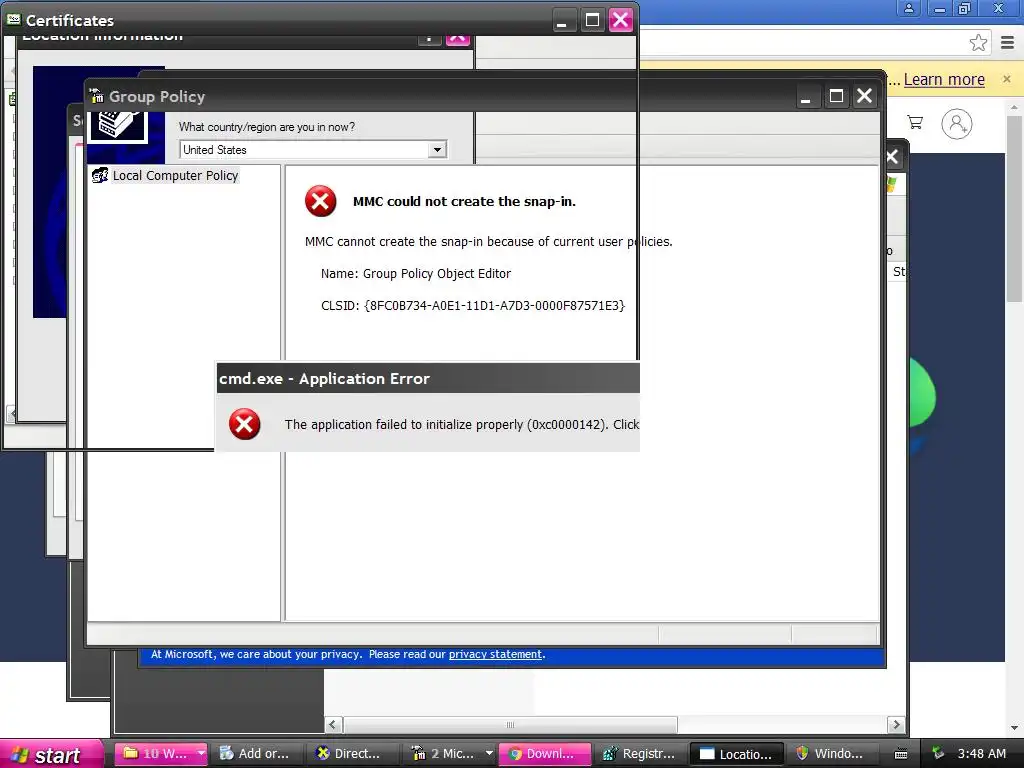
Task: Click the CLSID text line
Action: click(473, 306)
